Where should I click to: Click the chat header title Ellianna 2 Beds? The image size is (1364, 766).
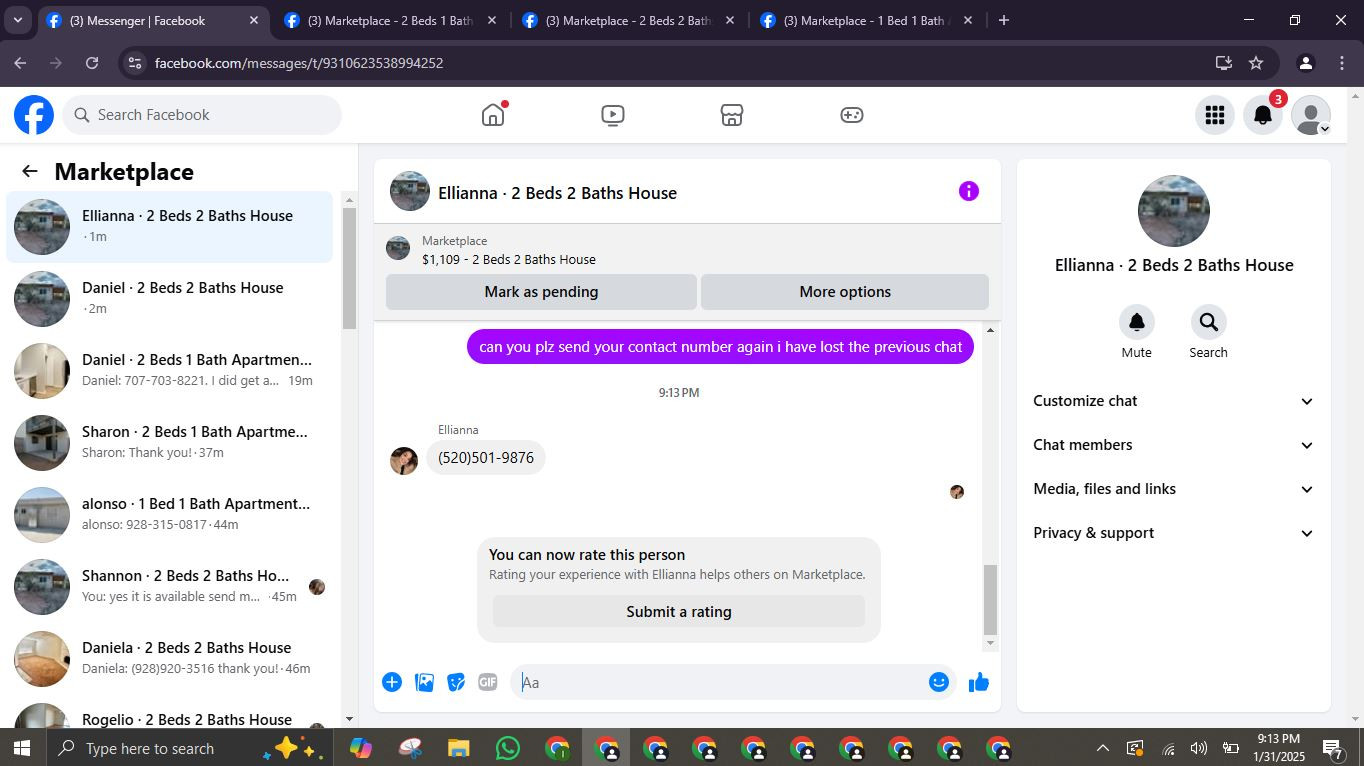[x=557, y=193]
